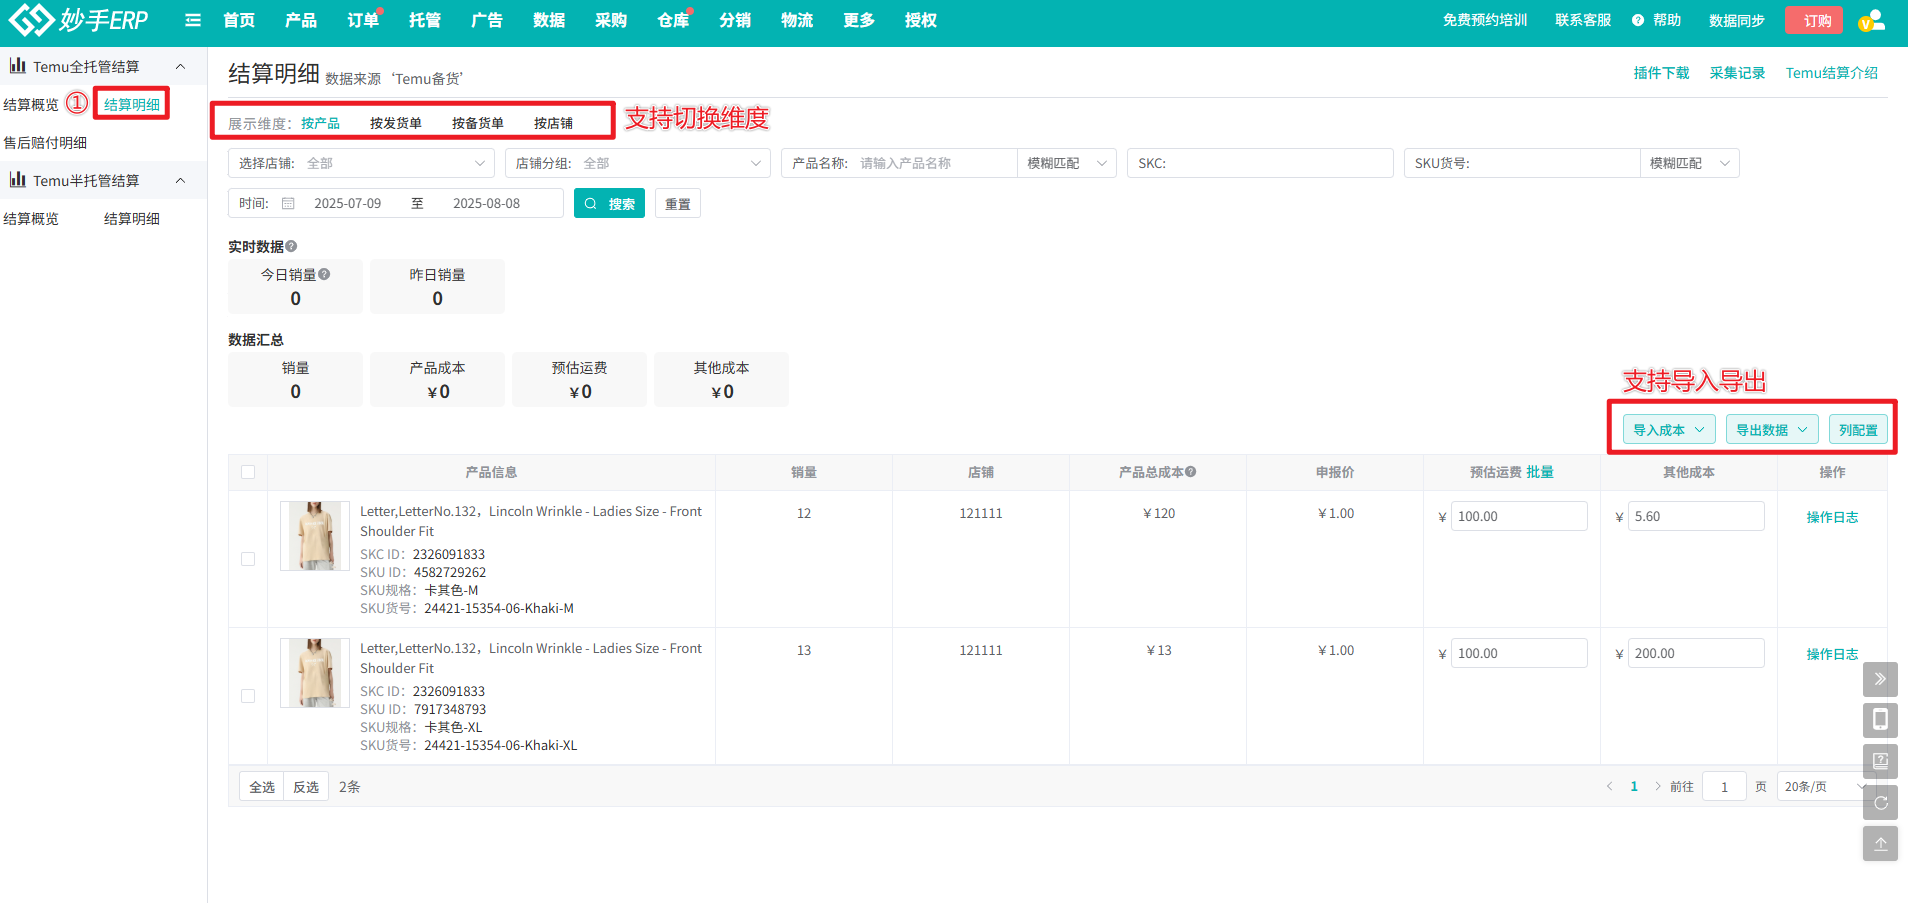This screenshot has height=903, width=1908.
Task: Switch dimension to 按发货单
Action: coord(395,123)
